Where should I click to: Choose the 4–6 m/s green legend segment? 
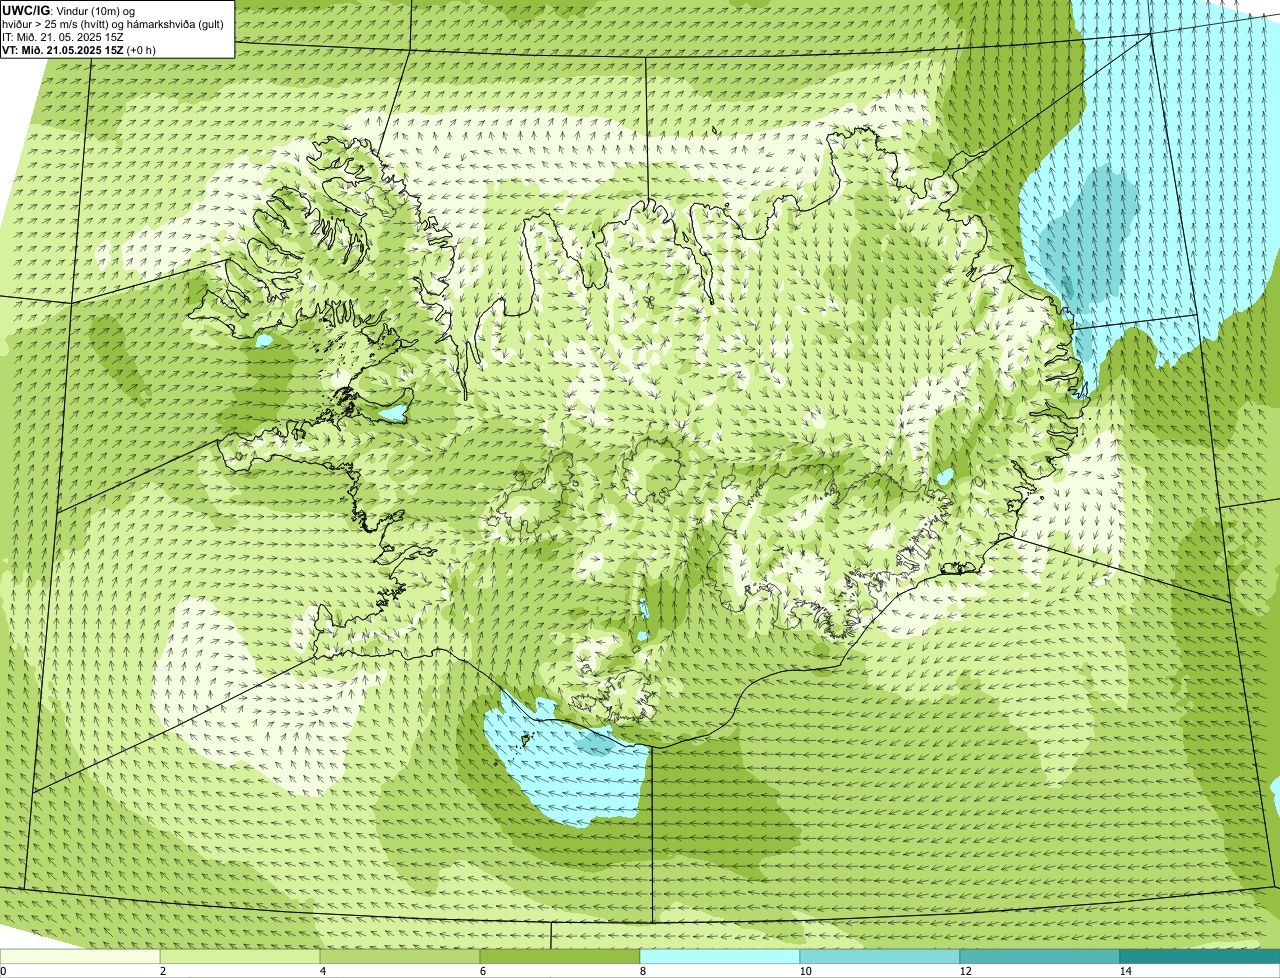click(x=400, y=956)
